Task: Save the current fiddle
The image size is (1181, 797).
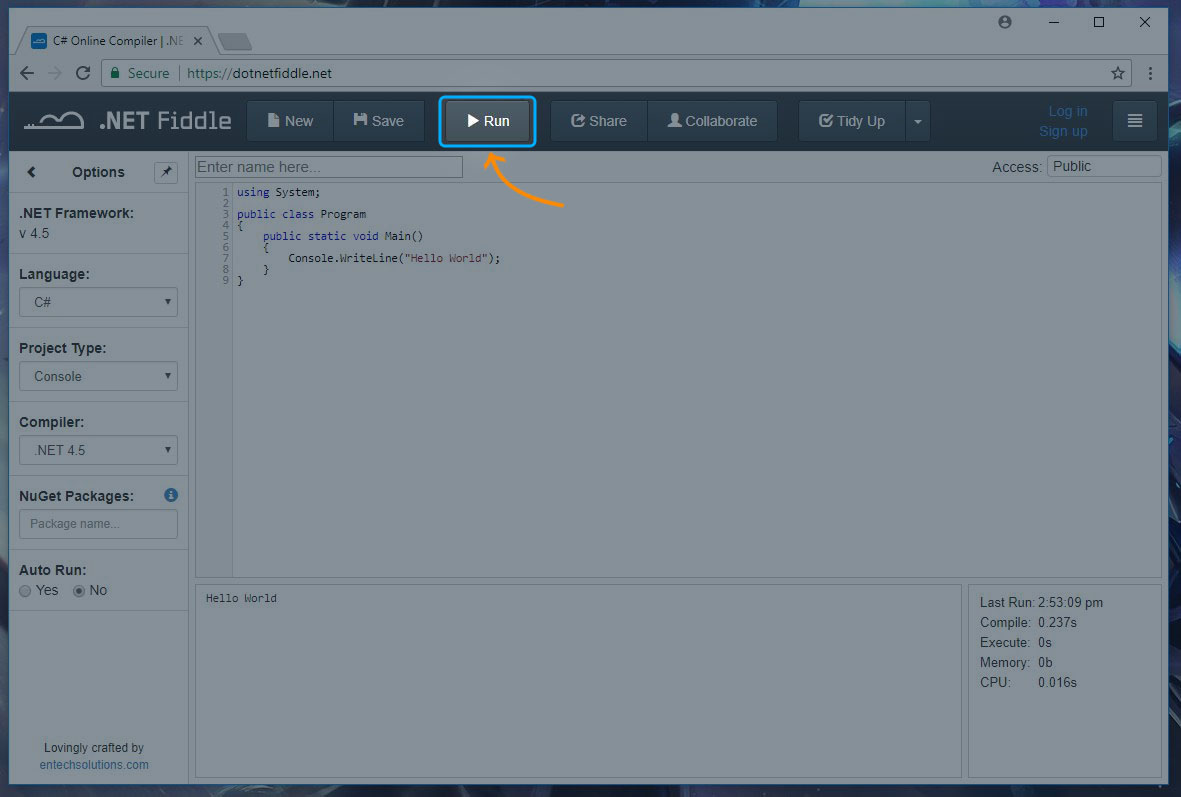Action: [x=378, y=121]
